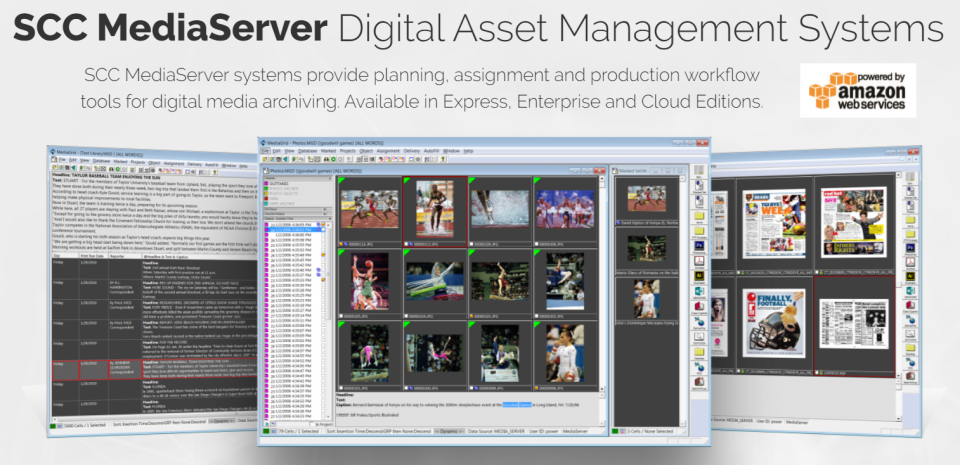Screen dimensions: 960x465
Task: Click cyan color square beside WIRE ARCHIVE library
Action: click(x=266, y=204)
